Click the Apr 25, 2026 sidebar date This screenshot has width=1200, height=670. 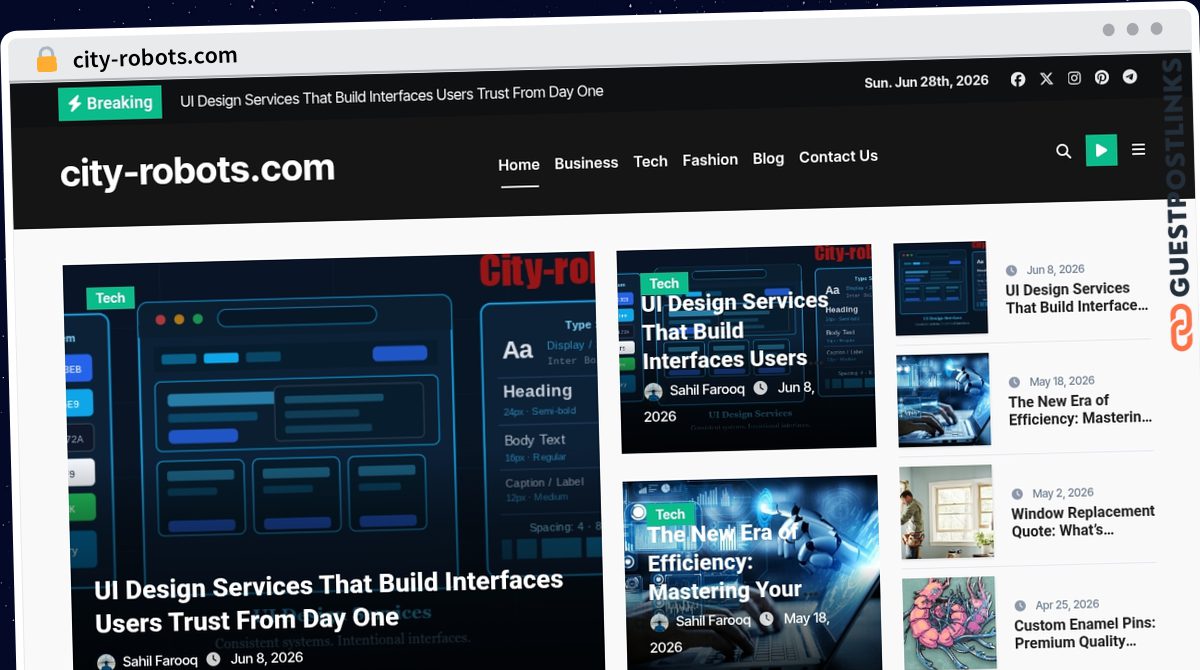coord(1067,605)
